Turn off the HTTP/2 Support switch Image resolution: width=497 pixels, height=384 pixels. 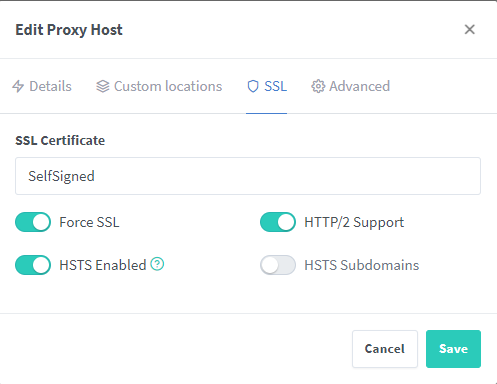(278, 222)
